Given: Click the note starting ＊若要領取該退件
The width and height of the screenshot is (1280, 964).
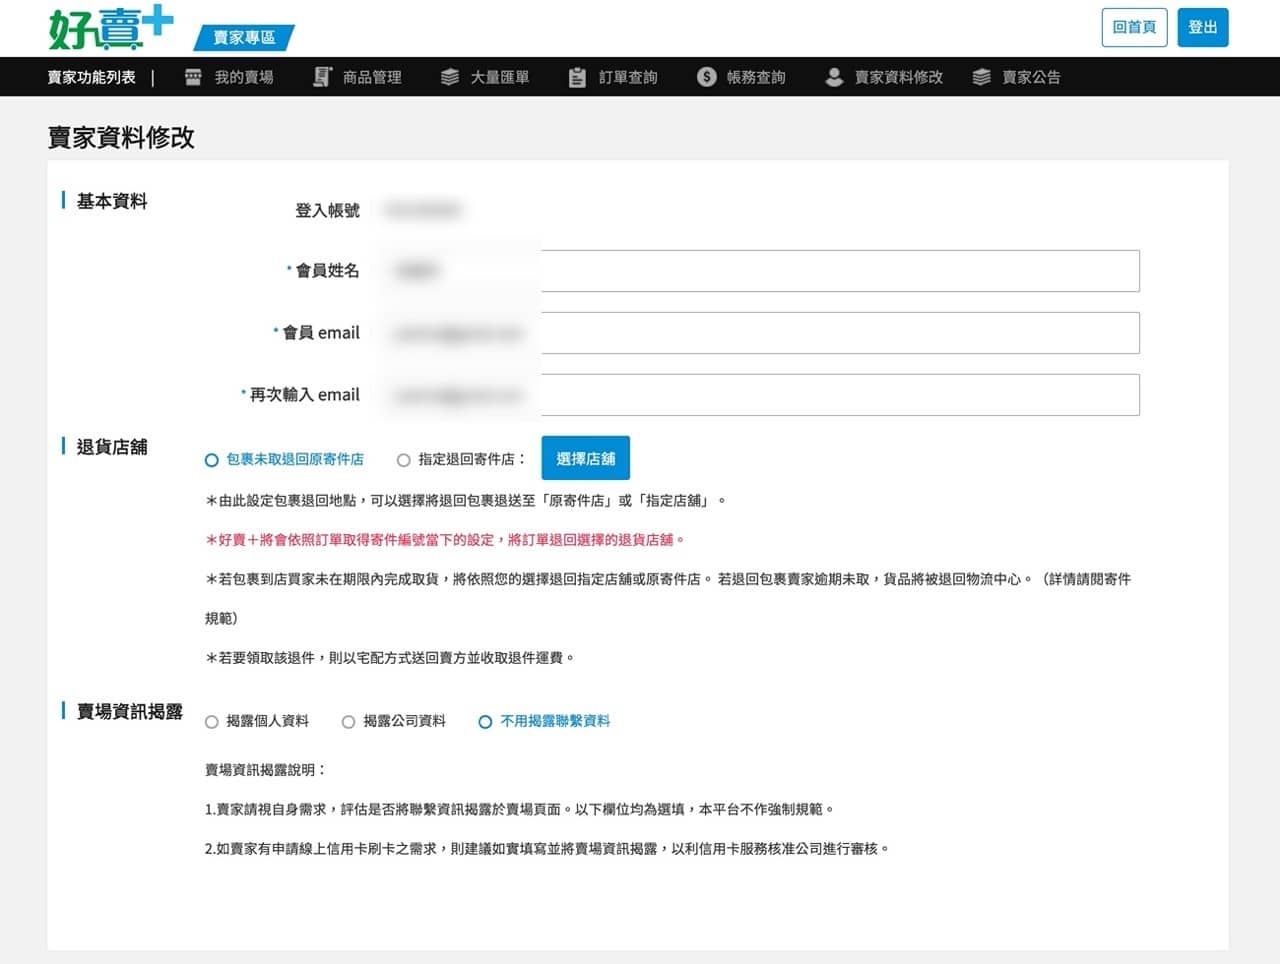Looking at the screenshot, I should 390,658.
